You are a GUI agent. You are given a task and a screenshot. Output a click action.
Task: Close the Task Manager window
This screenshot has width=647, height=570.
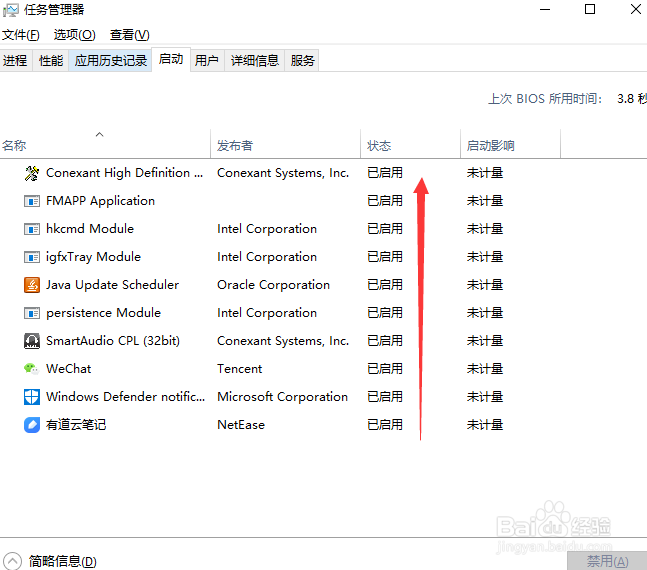tap(635, 9)
